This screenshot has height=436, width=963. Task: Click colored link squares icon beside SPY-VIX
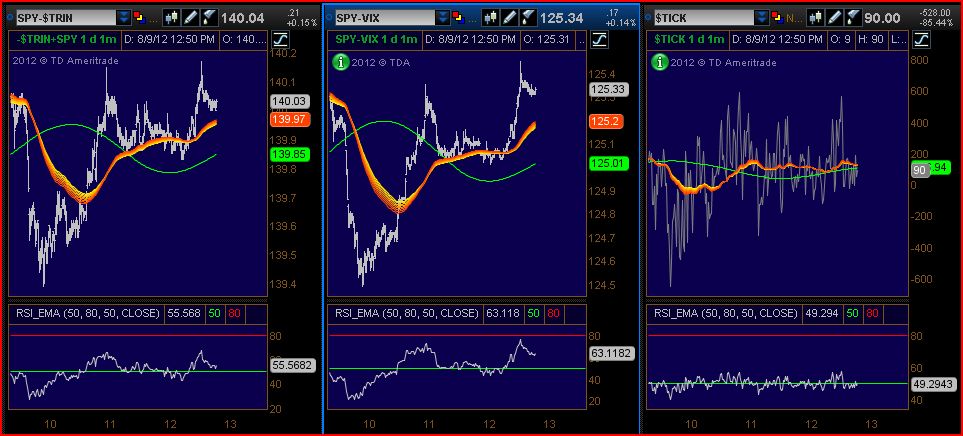pyautogui.click(x=456, y=18)
